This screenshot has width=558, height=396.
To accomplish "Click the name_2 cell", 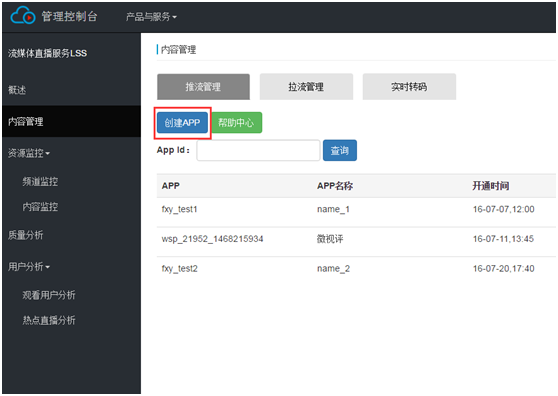I will point(333,269).
